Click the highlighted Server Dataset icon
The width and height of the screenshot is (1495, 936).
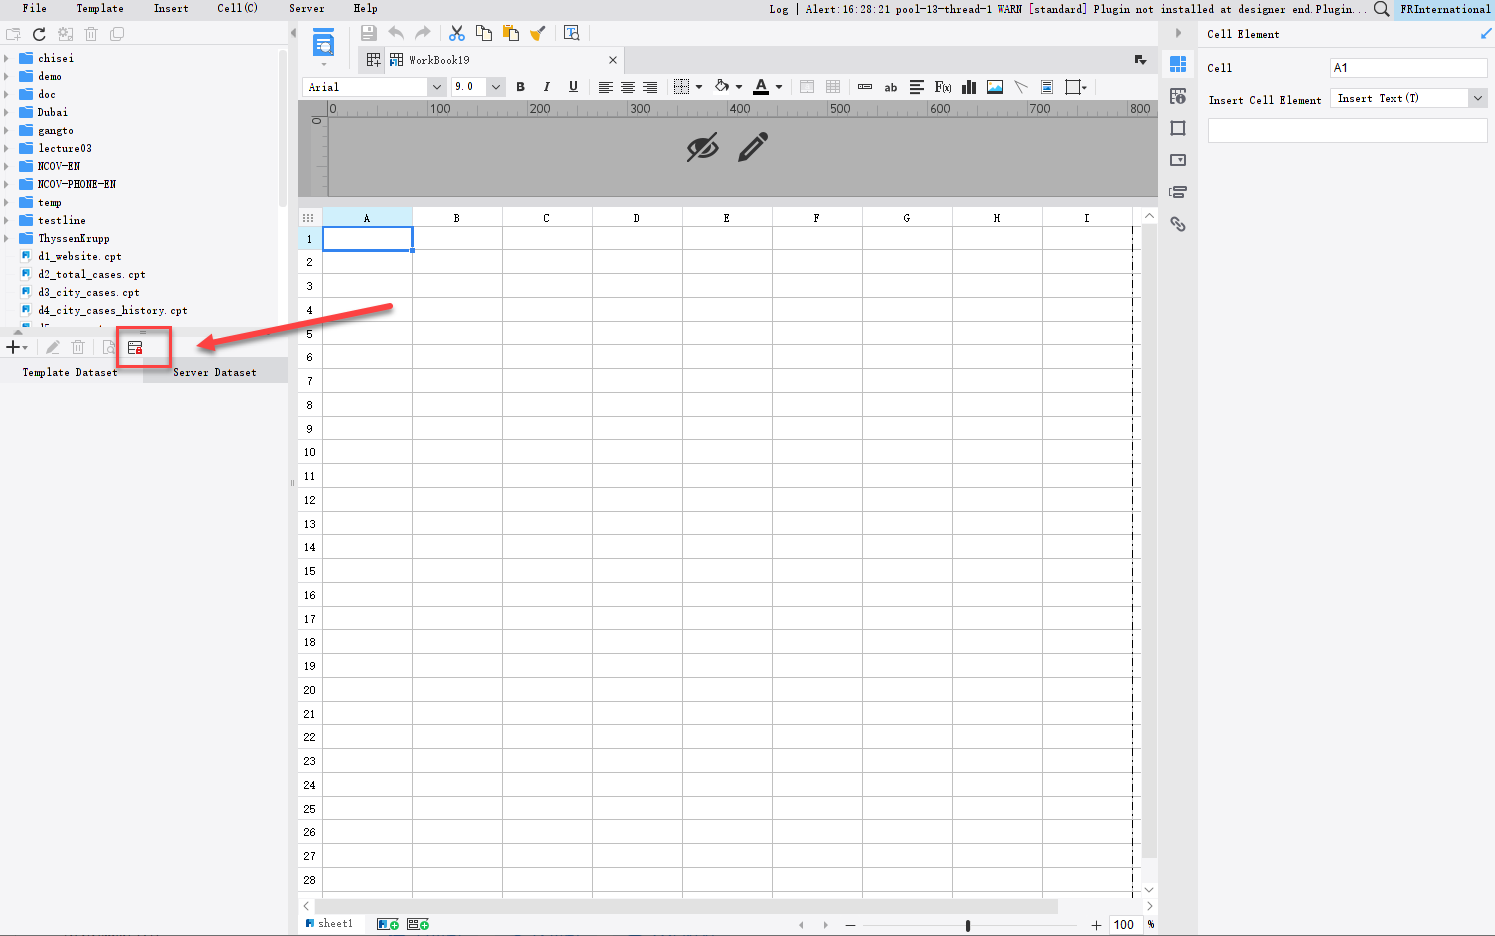[135, 347]
